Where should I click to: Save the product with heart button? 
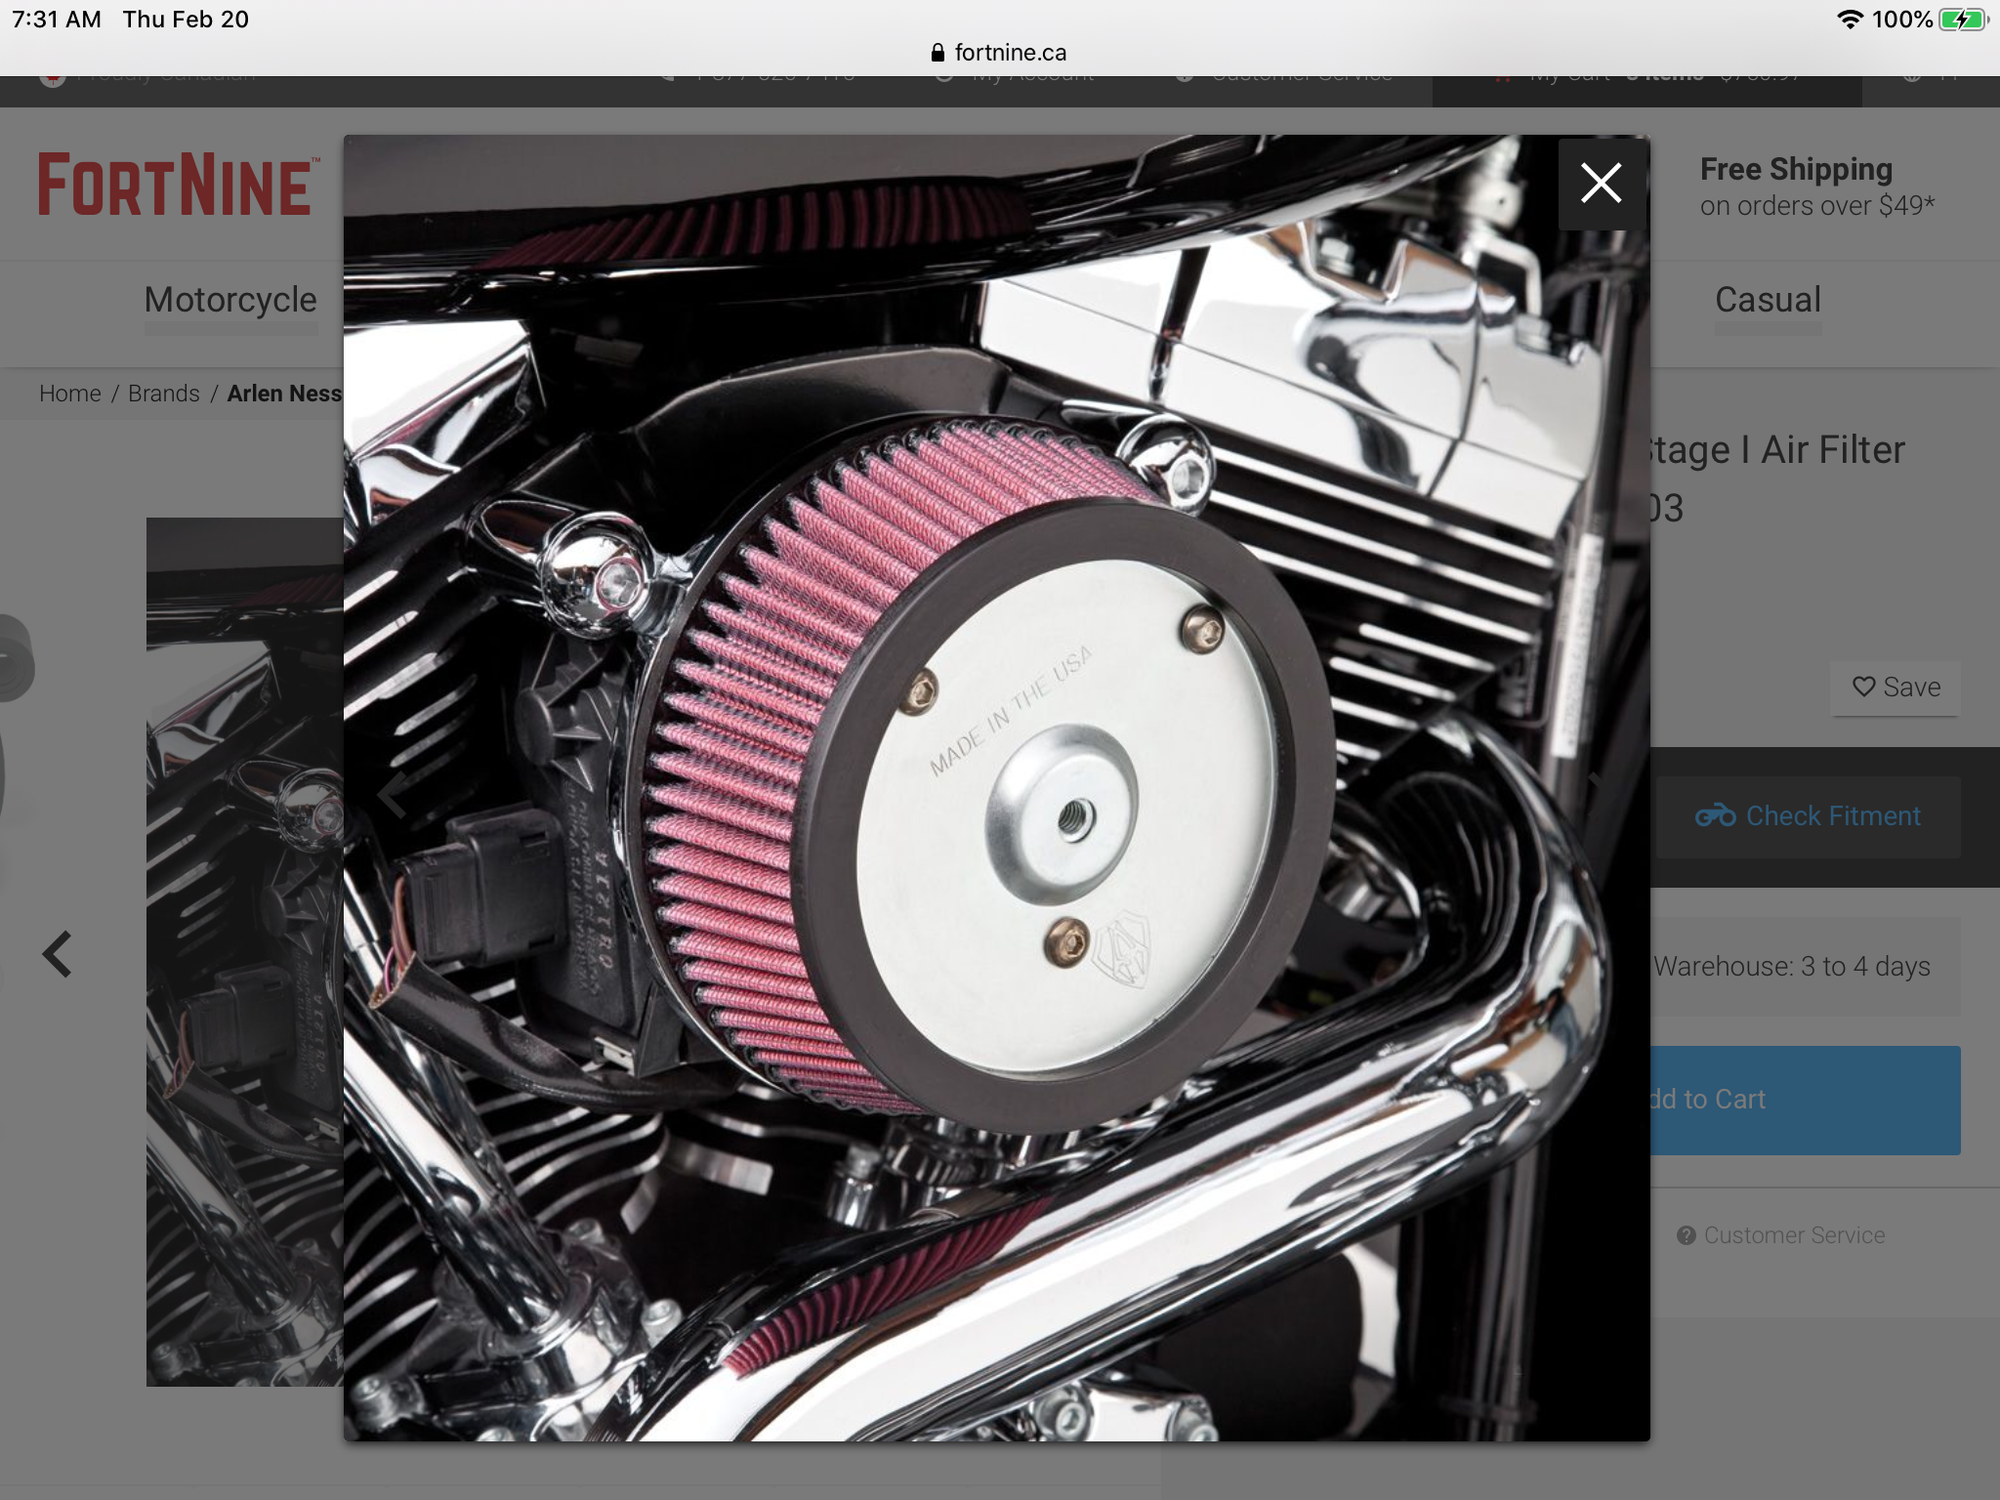click(x=1895, y=687)
